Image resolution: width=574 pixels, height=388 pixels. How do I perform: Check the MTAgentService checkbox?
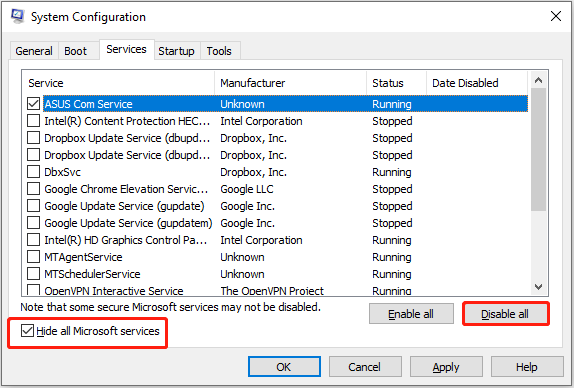point(33,257)
